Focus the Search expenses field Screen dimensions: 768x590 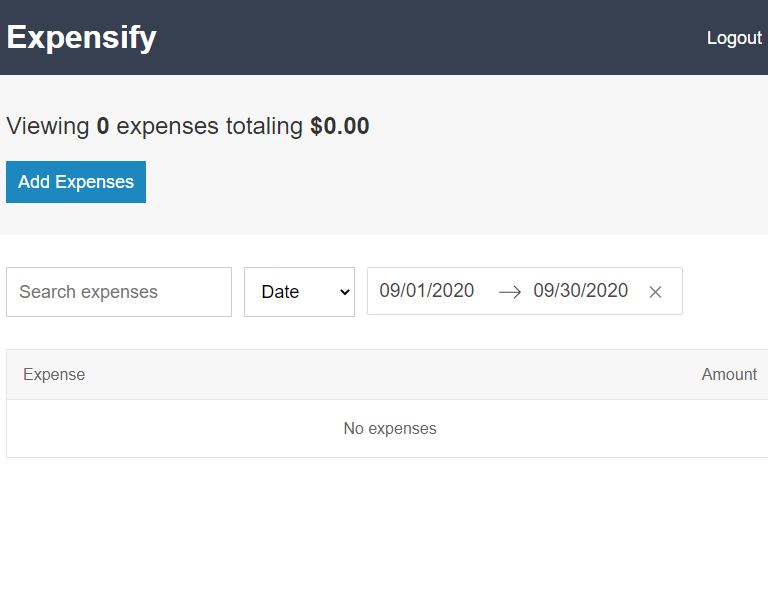[x=119, y=292]
